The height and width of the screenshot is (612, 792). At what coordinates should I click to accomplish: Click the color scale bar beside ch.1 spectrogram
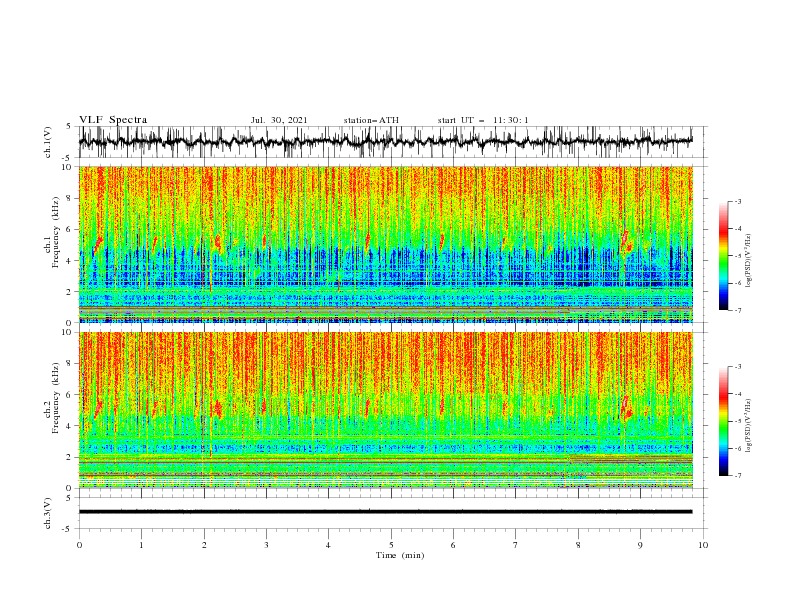(723, 255)
